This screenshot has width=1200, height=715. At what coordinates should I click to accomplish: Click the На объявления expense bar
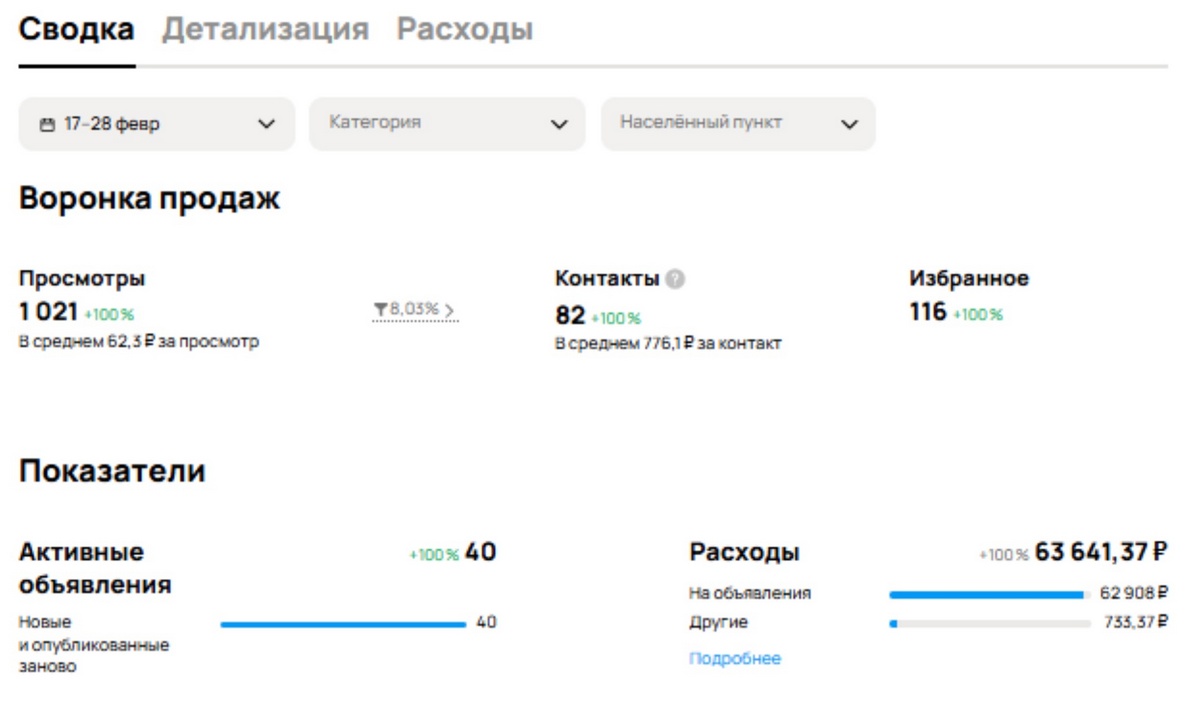[988, 595]
